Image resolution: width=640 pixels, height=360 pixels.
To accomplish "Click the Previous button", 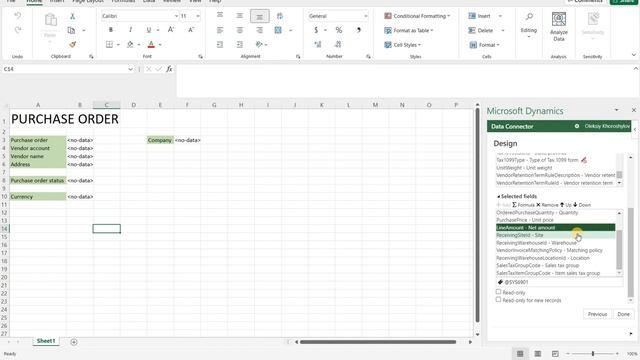I will (598, 314).
